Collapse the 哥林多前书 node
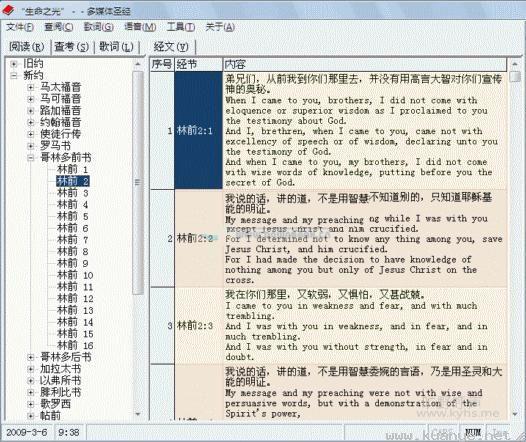The height and width of the screenshot is (442, 526). coord(31,157)
